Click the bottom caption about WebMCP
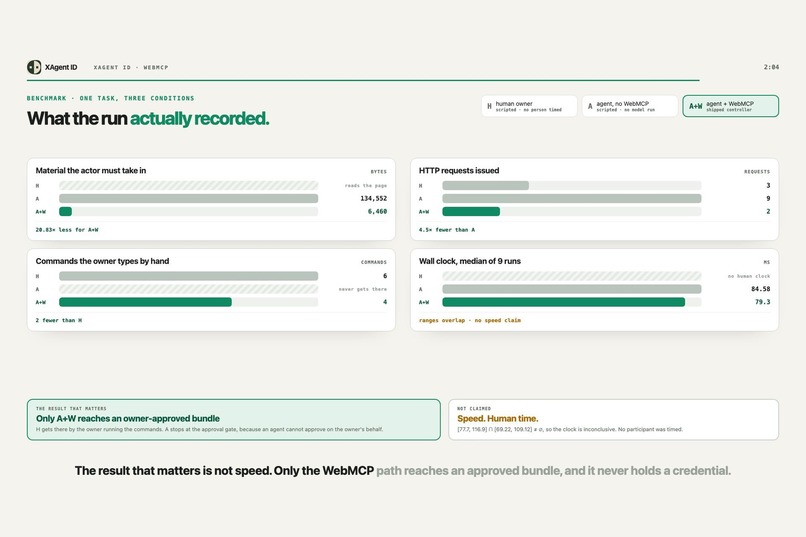 [402, 471]
